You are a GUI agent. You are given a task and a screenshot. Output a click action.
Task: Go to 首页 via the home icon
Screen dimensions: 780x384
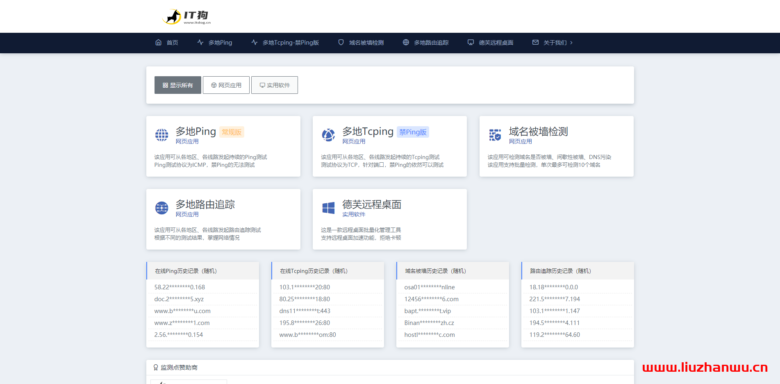tap(158, 43)
